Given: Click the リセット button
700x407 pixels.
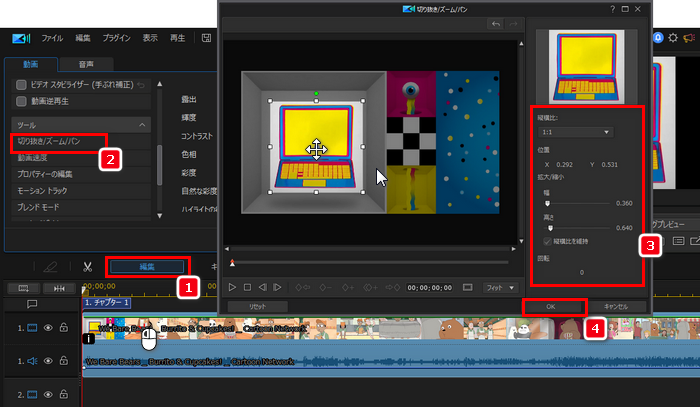Looking at the screenshot, I should pos(256,306).
